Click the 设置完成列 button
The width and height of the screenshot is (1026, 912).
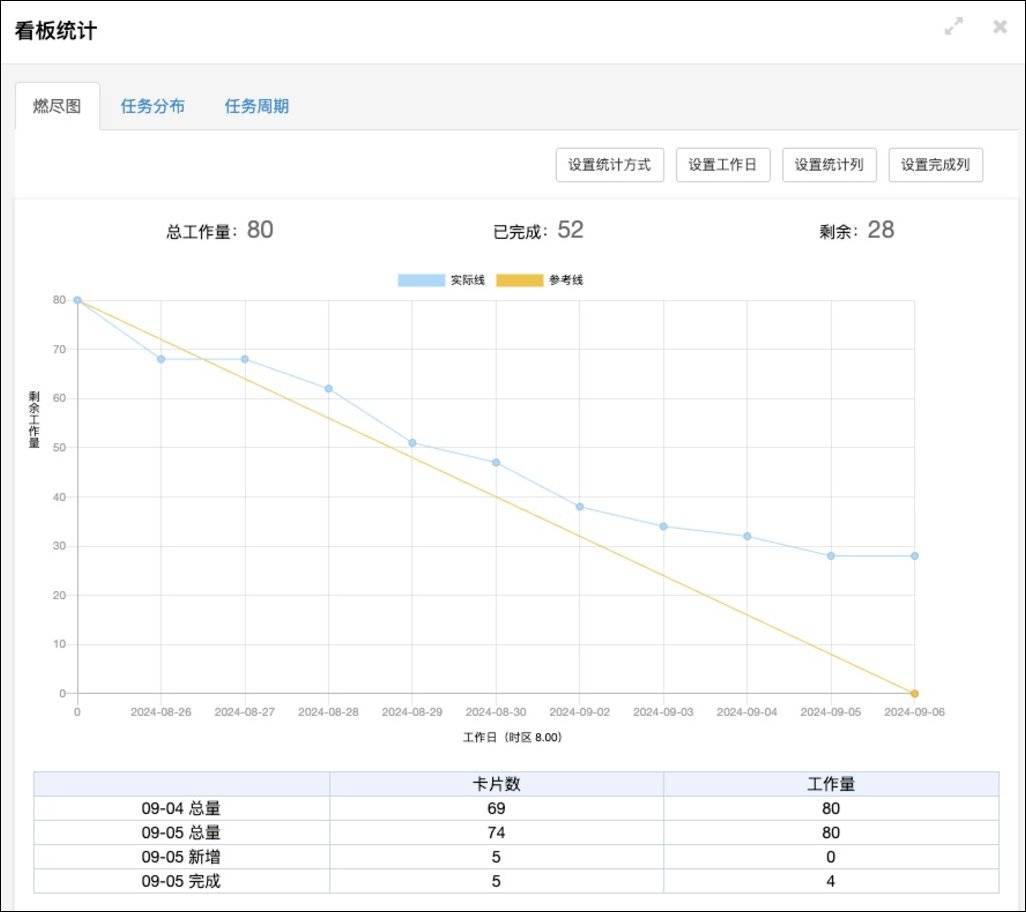[x=935, y=165]
